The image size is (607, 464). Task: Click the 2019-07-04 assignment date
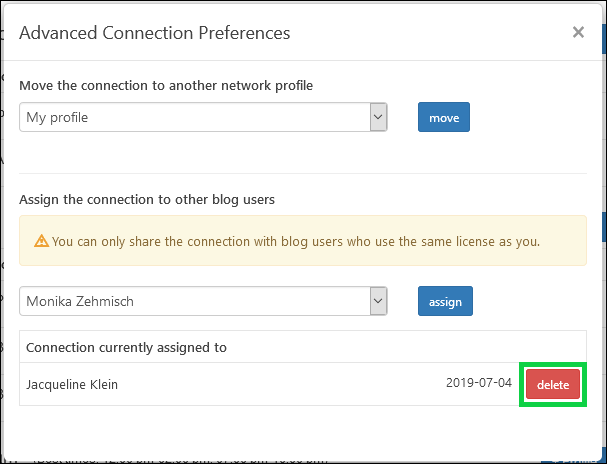[x=478, y=383]
